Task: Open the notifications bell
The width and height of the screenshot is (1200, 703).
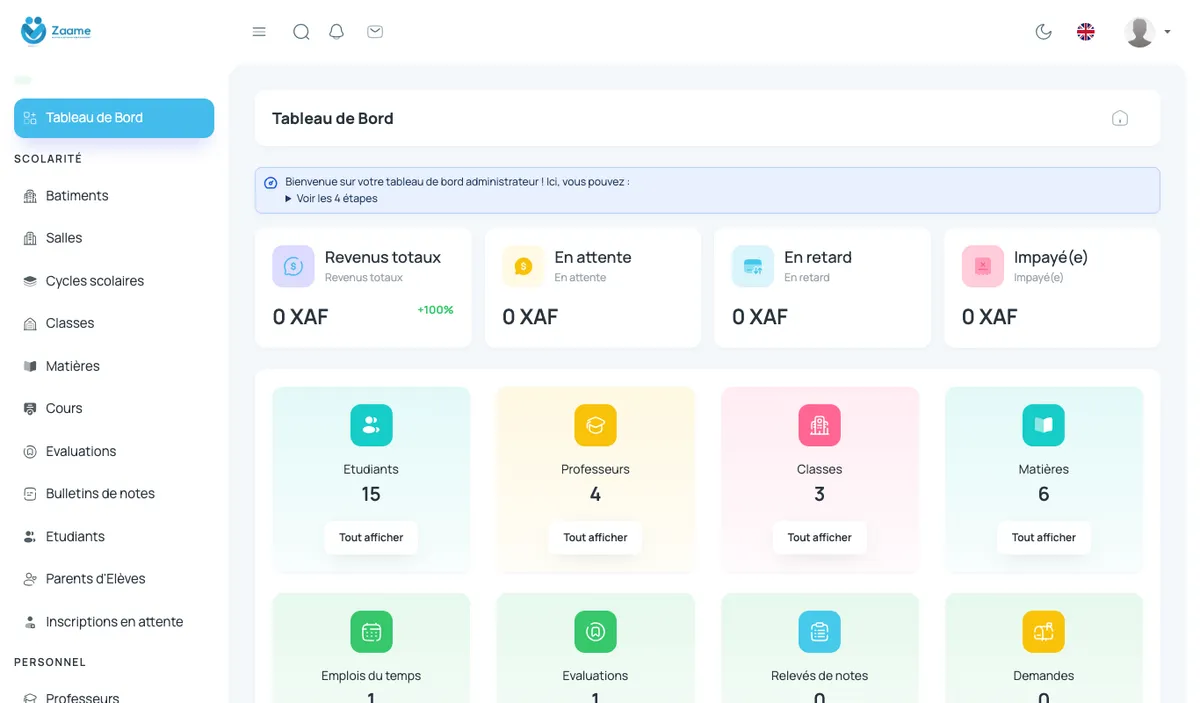Action: tap(337, 32)
